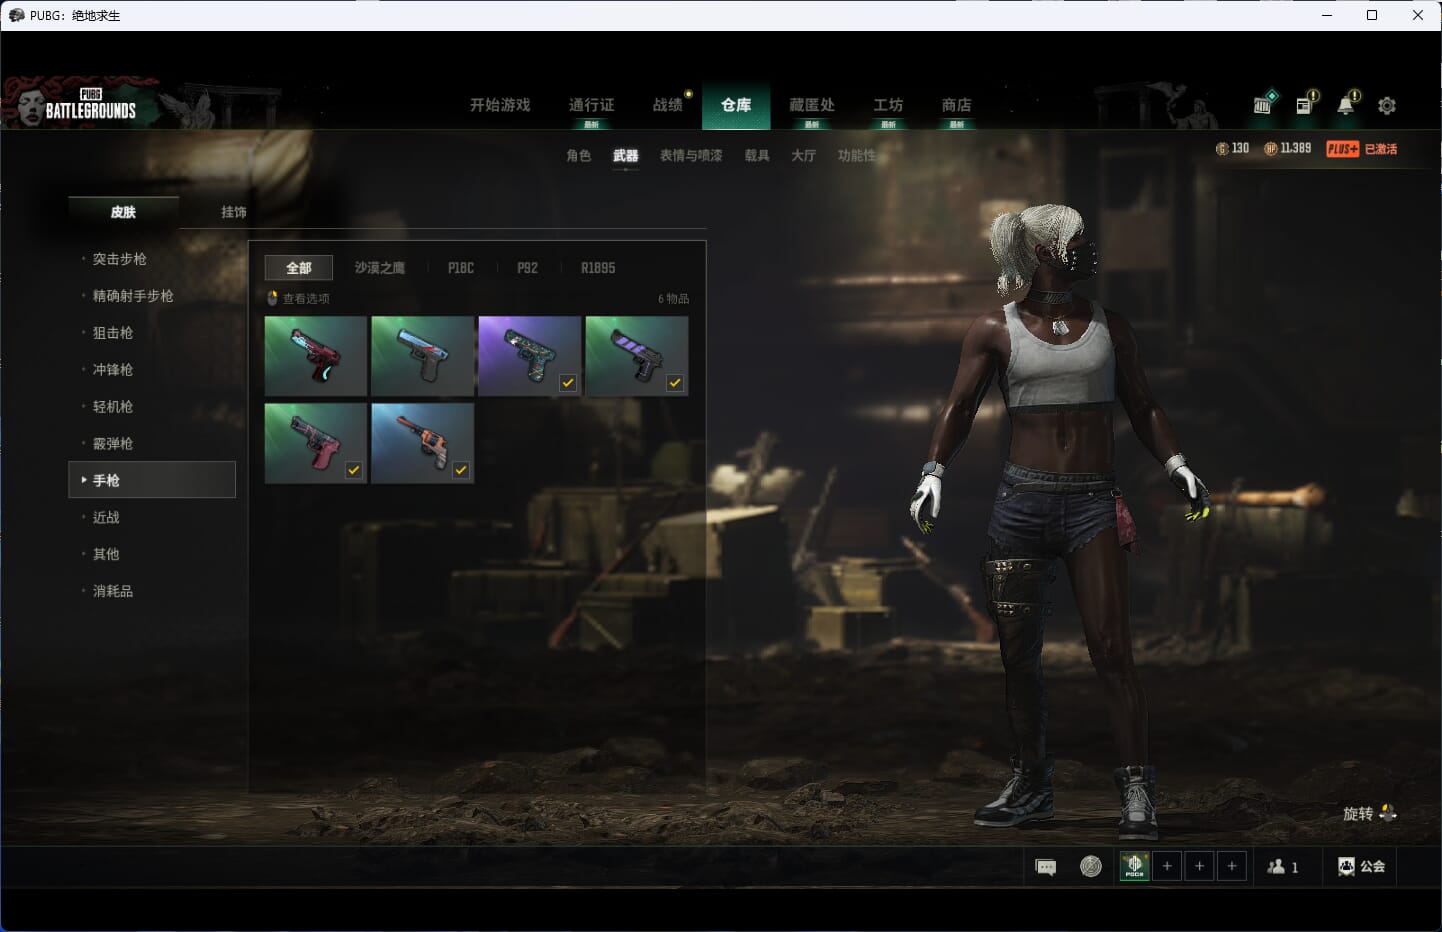This screenshot has height=932, width=1442.
Task: Open the 商店 store tab
Action: [957, 105]
